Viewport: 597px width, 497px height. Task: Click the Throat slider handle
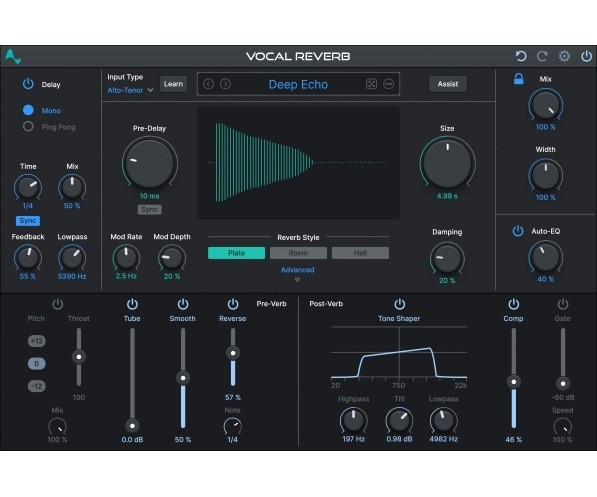coord(79,357)
